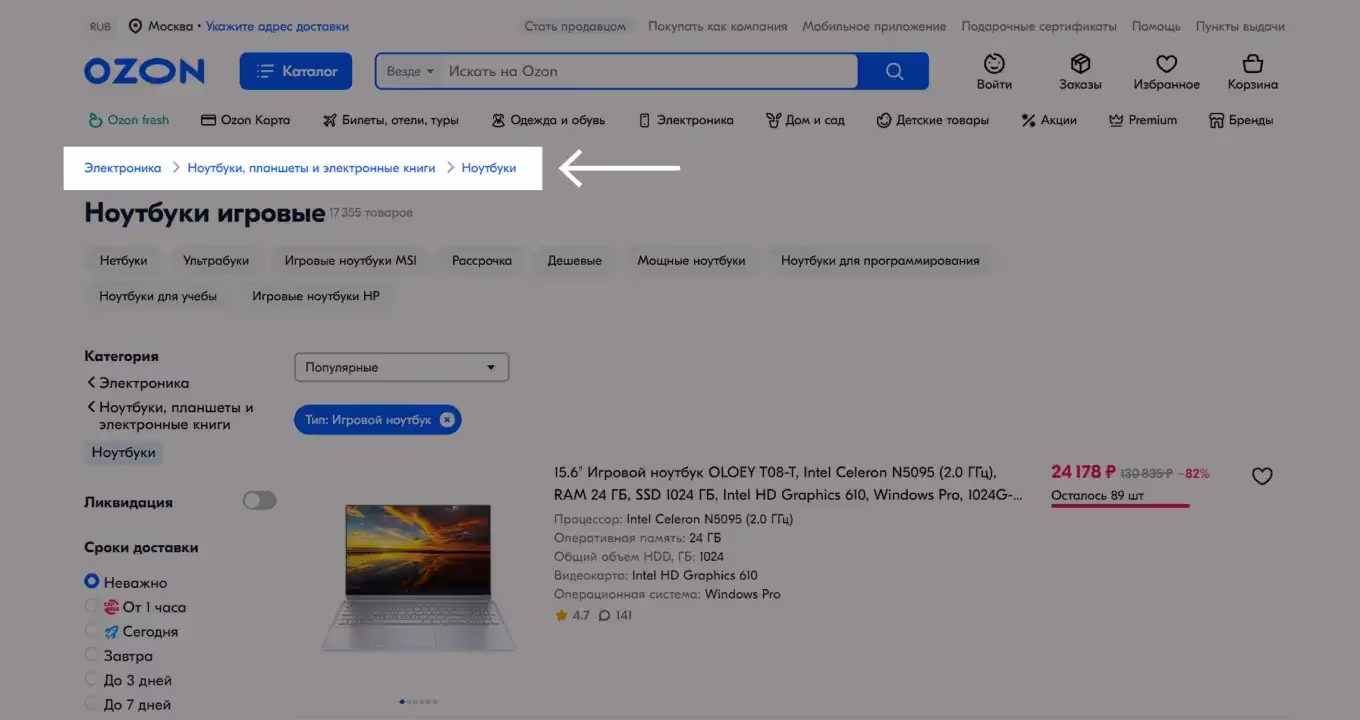Remove the Игровой ноутбук filter chip
Image resolution: width=1360 pixels, height=720 pixels.
[x=447, y=420]
